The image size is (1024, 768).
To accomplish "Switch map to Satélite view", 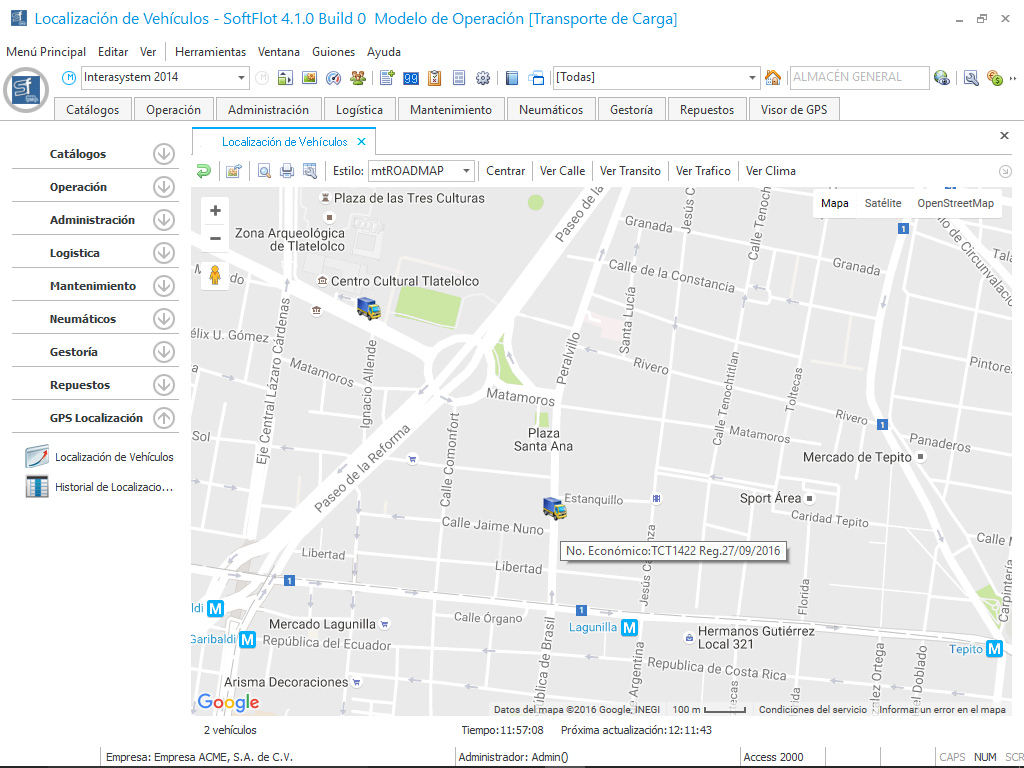I will pyautogui.click(x=882, y=203).
